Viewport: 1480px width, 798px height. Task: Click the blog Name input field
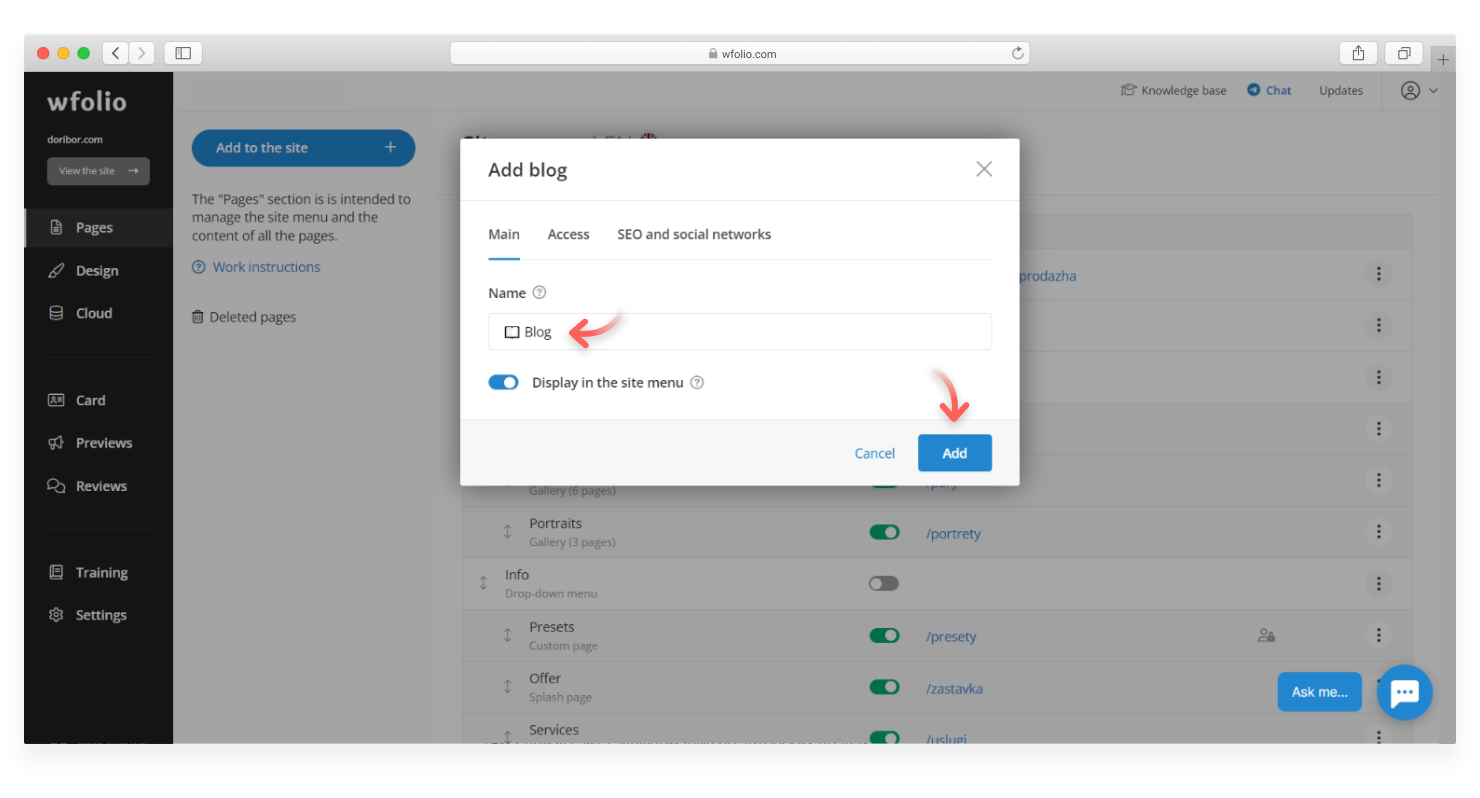click(760, 332)
